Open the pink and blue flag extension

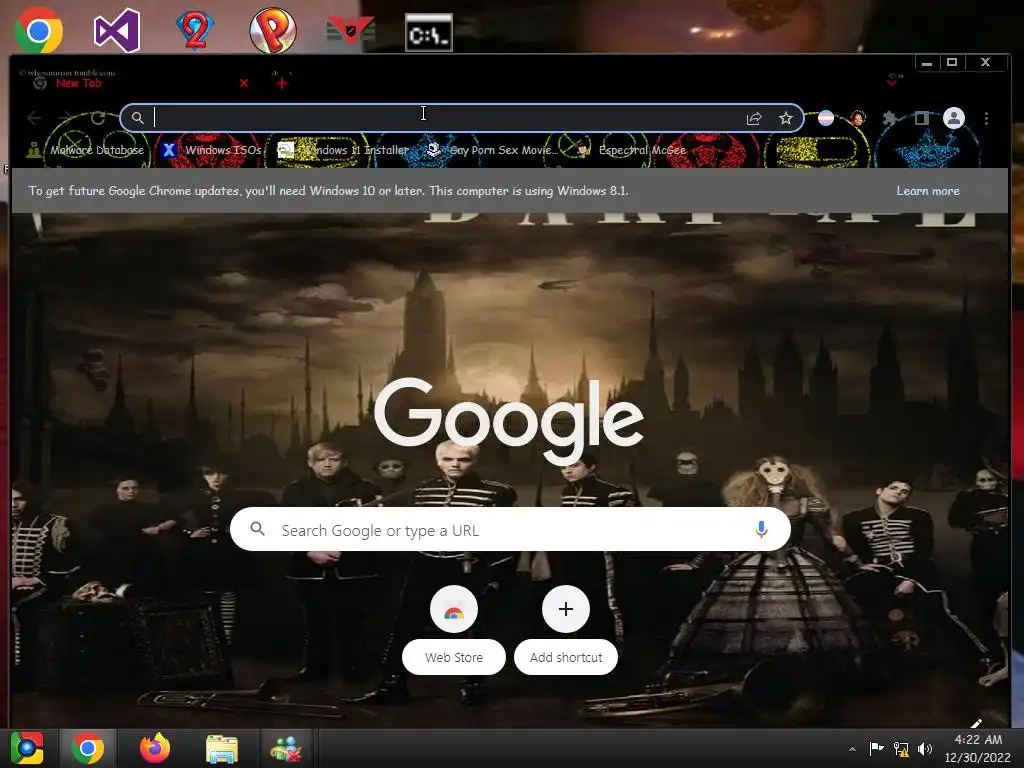pyautogui.click(x=826, y=118)
